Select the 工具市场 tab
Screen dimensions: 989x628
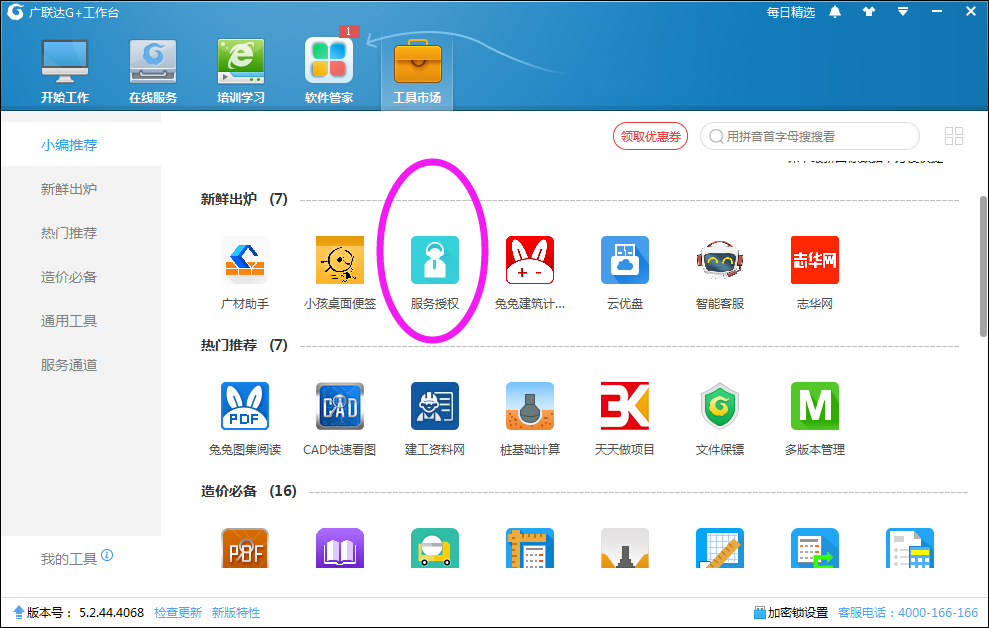(x=417, y=71)
